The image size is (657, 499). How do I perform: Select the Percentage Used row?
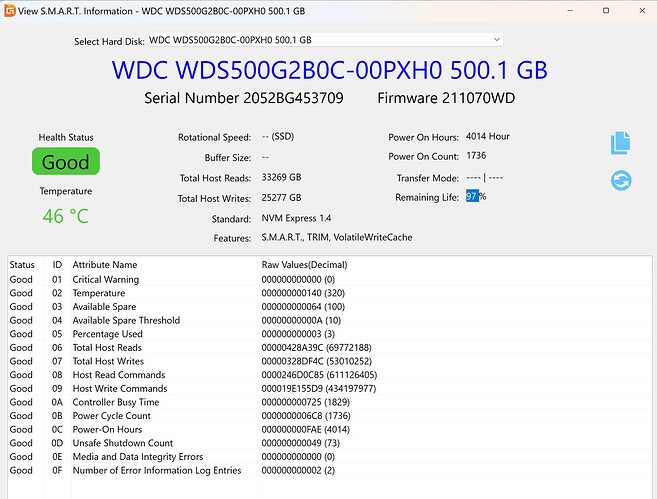(x=329, y=334)
